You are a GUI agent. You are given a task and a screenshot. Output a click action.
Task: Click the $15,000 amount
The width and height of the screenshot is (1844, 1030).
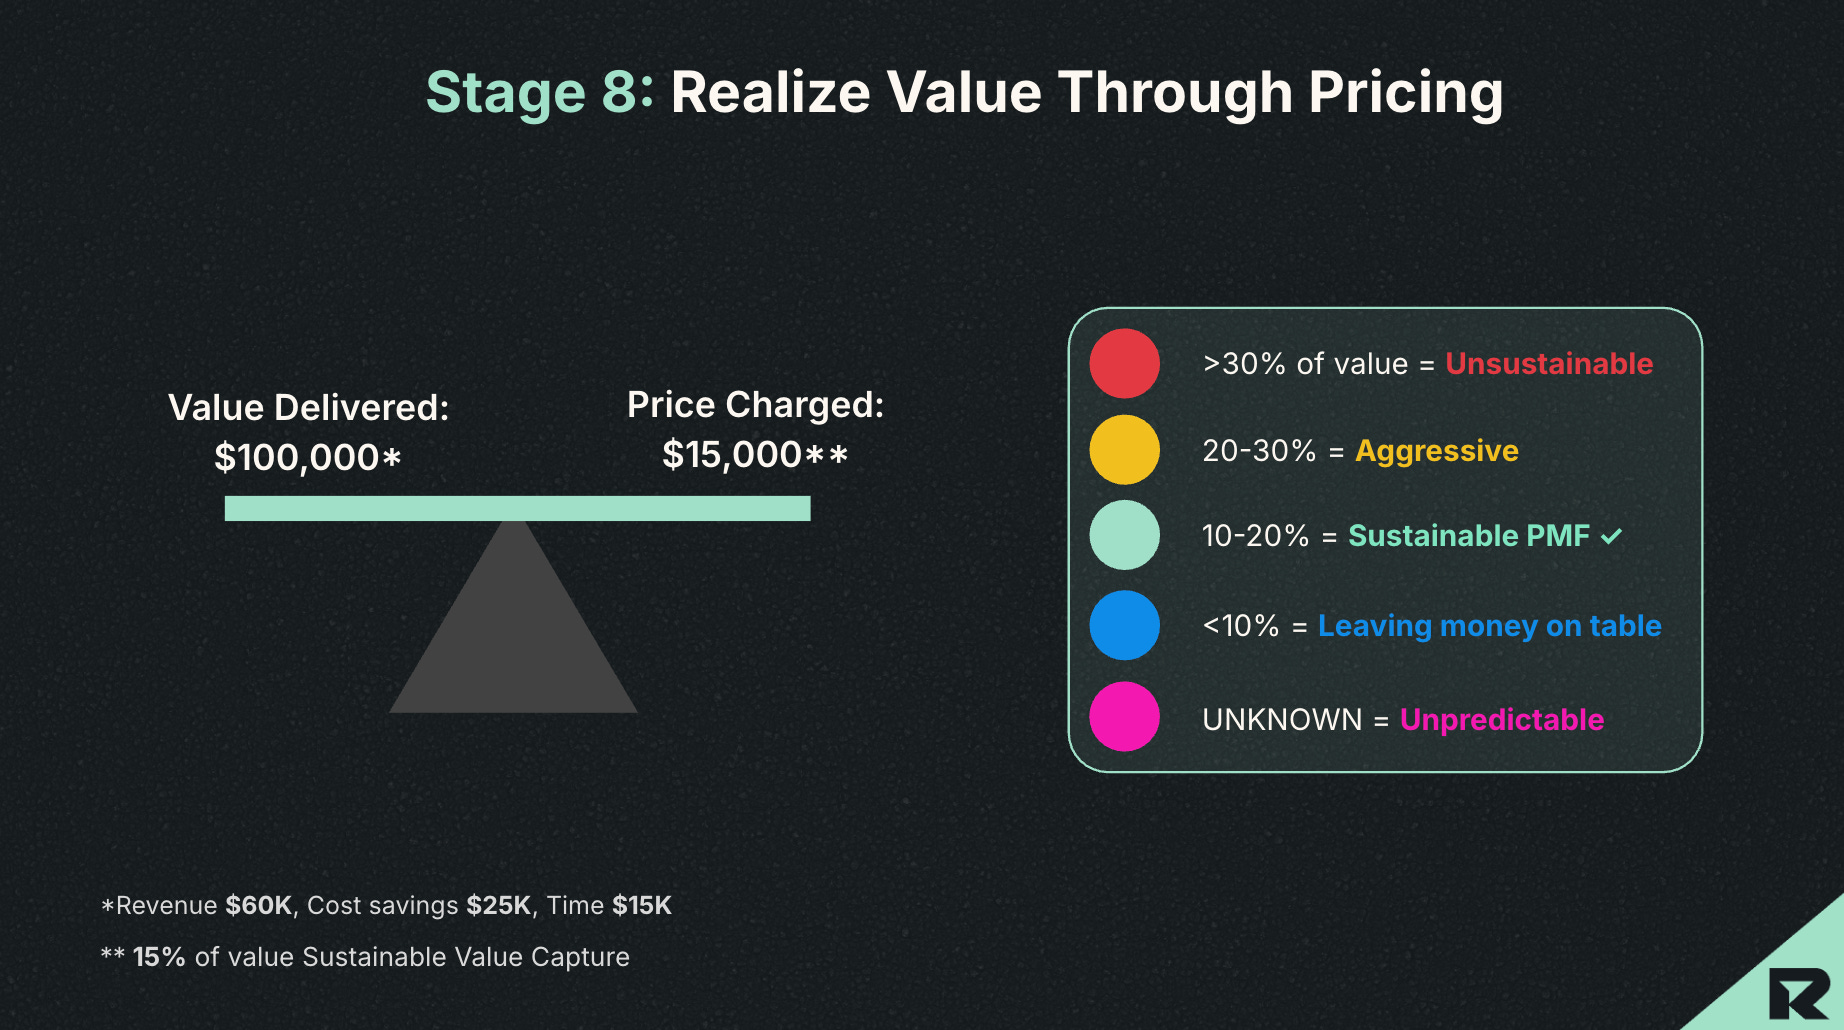(755, 455)
